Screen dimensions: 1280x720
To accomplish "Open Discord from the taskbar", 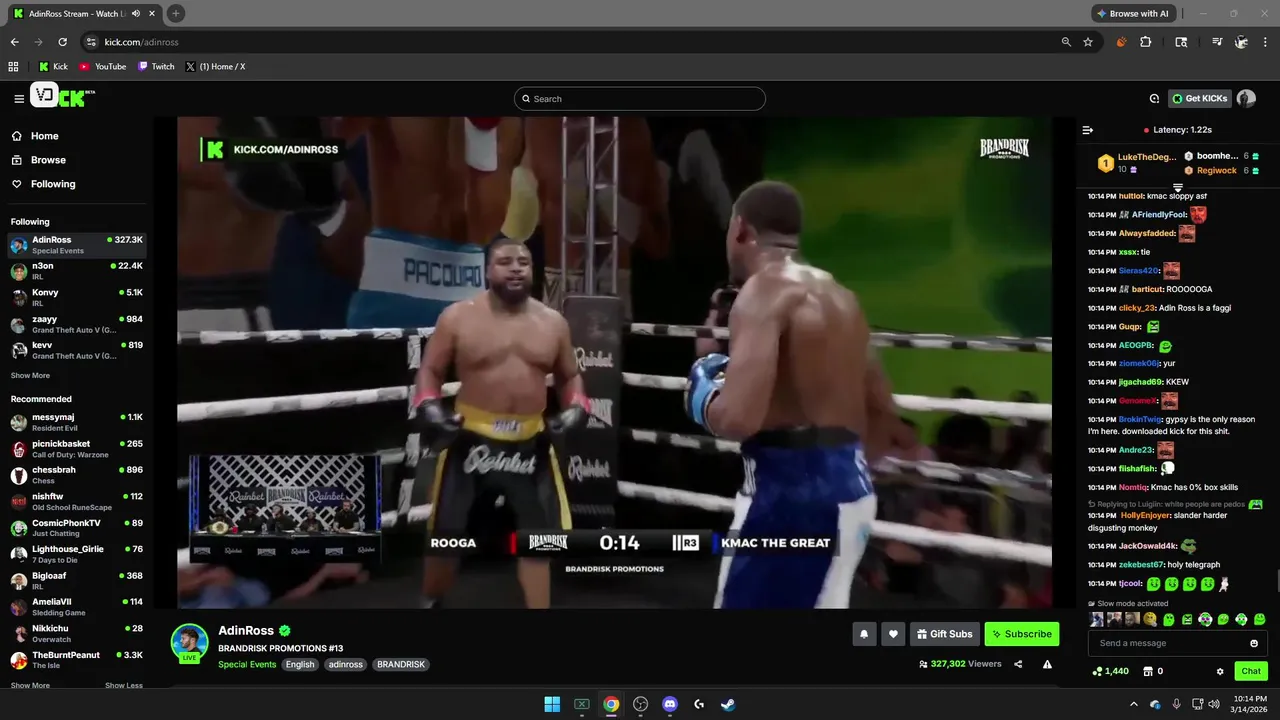I will pyautogui.click(x=669, y=704).
